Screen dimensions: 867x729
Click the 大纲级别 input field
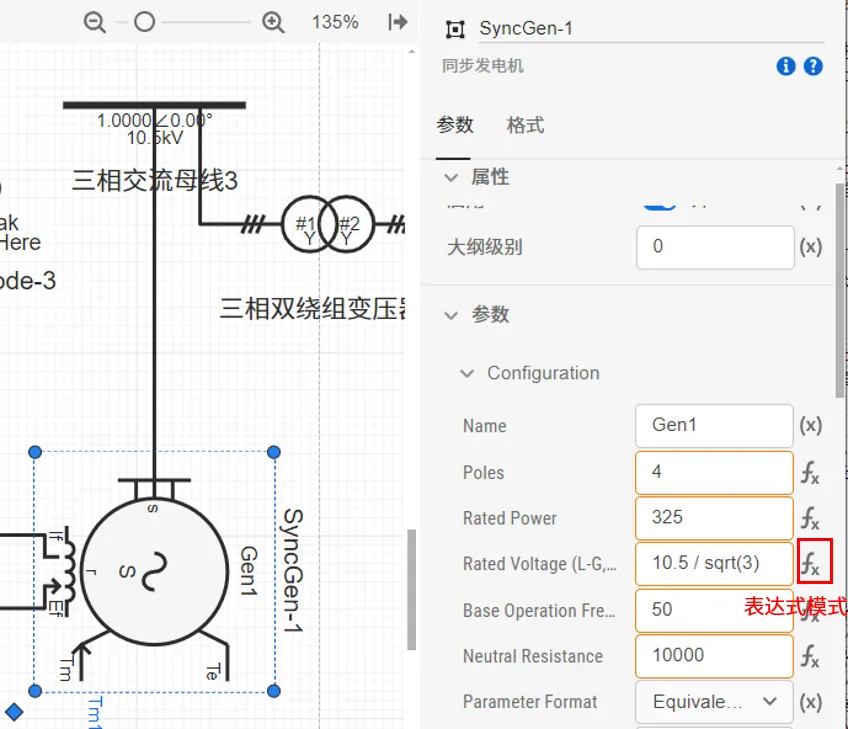715,246
